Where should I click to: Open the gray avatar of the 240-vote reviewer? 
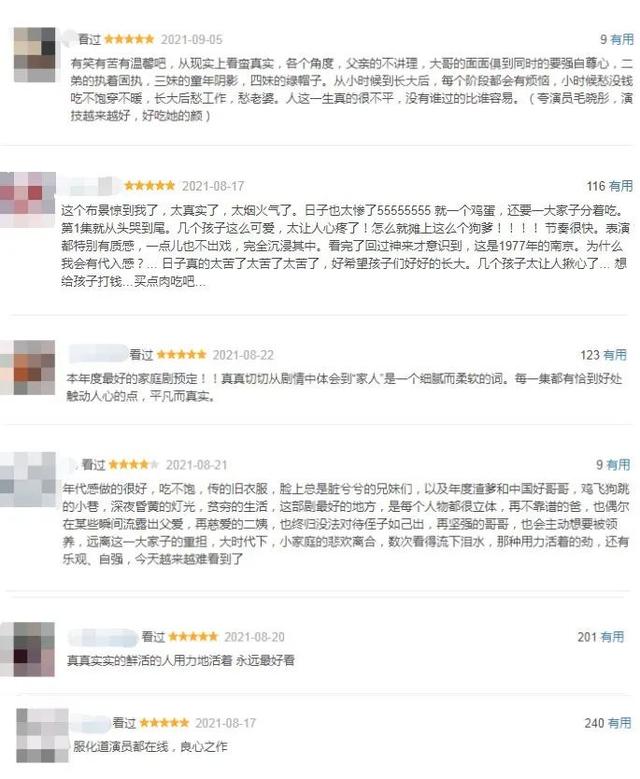point(42,735)
